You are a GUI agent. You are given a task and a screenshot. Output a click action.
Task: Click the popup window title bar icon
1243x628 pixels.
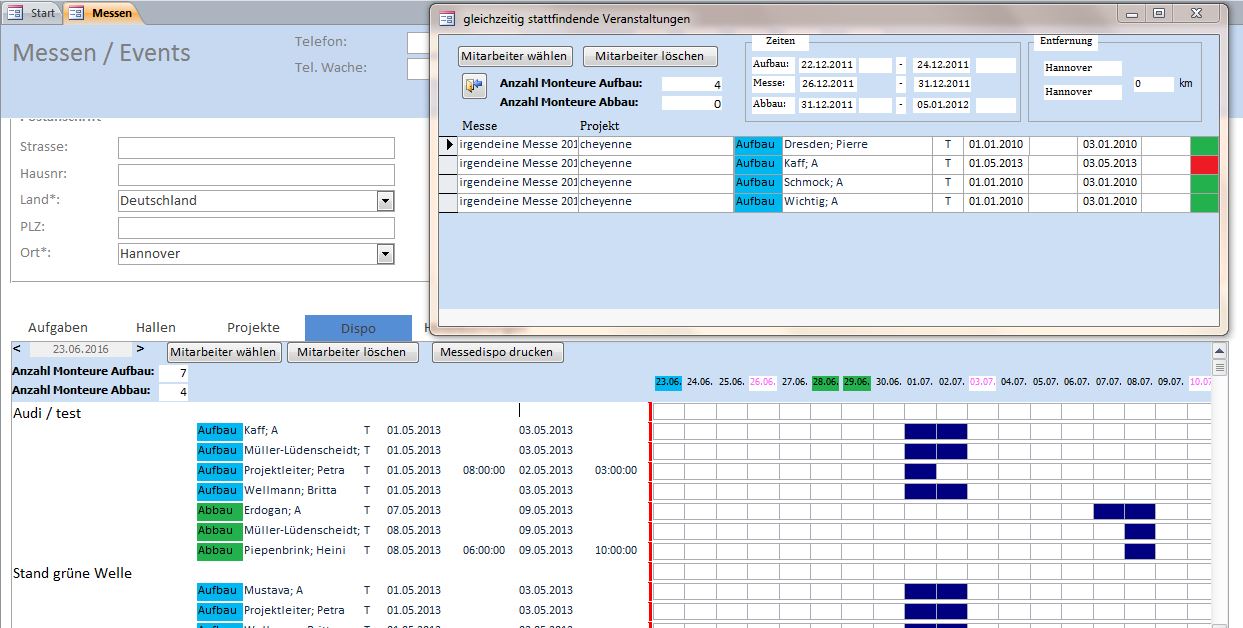(447, 19)
